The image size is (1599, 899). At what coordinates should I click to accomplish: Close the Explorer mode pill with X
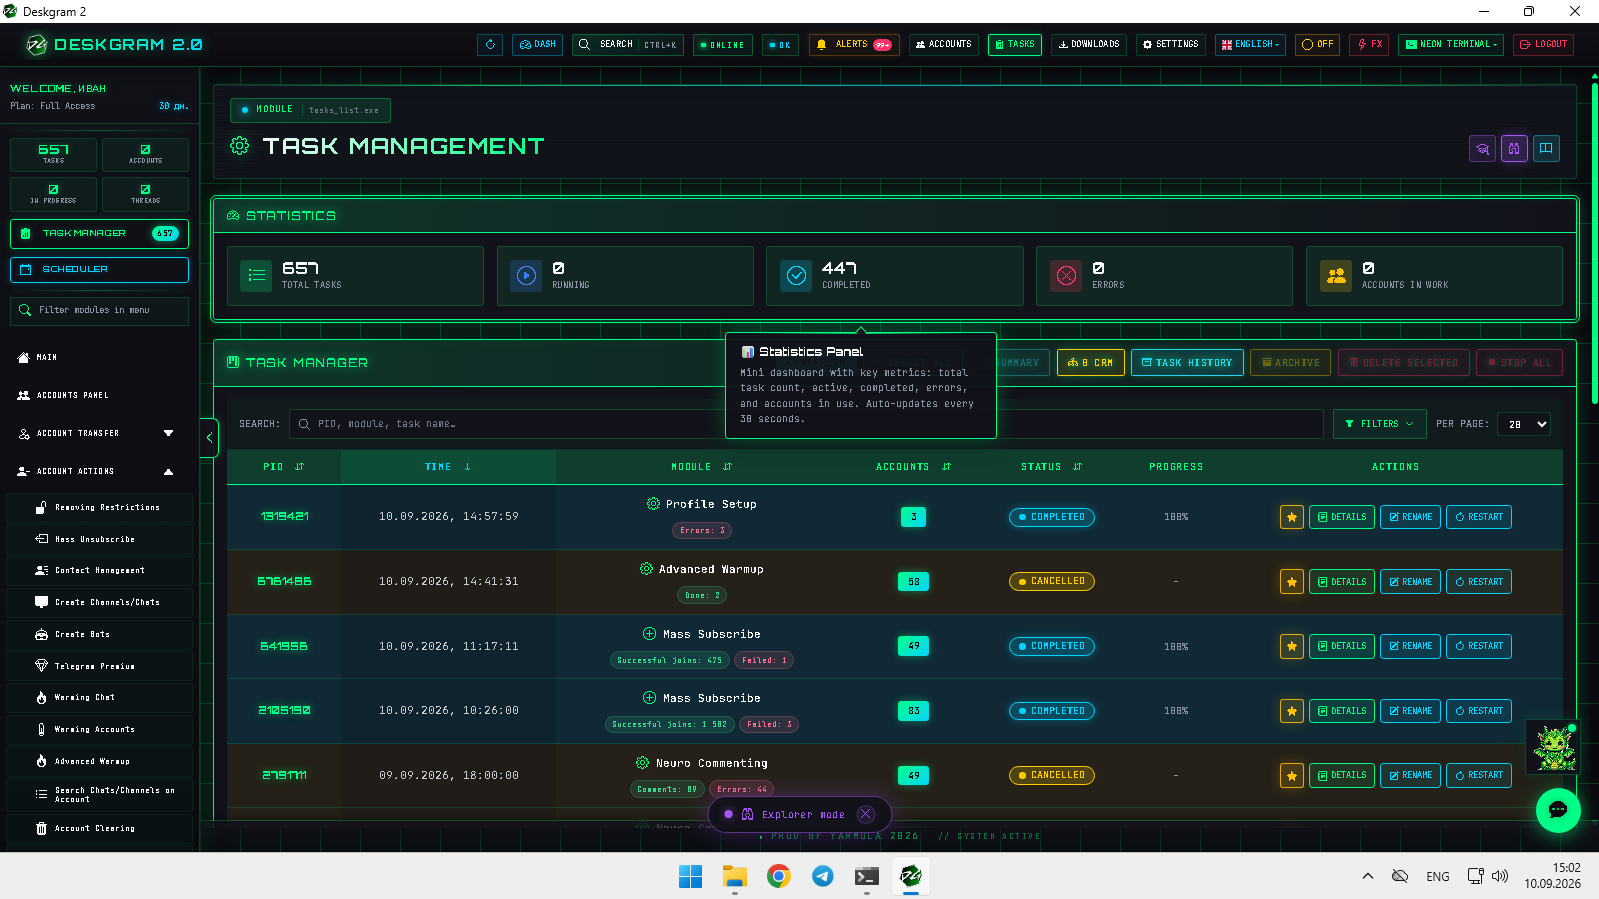coord(866,814)
